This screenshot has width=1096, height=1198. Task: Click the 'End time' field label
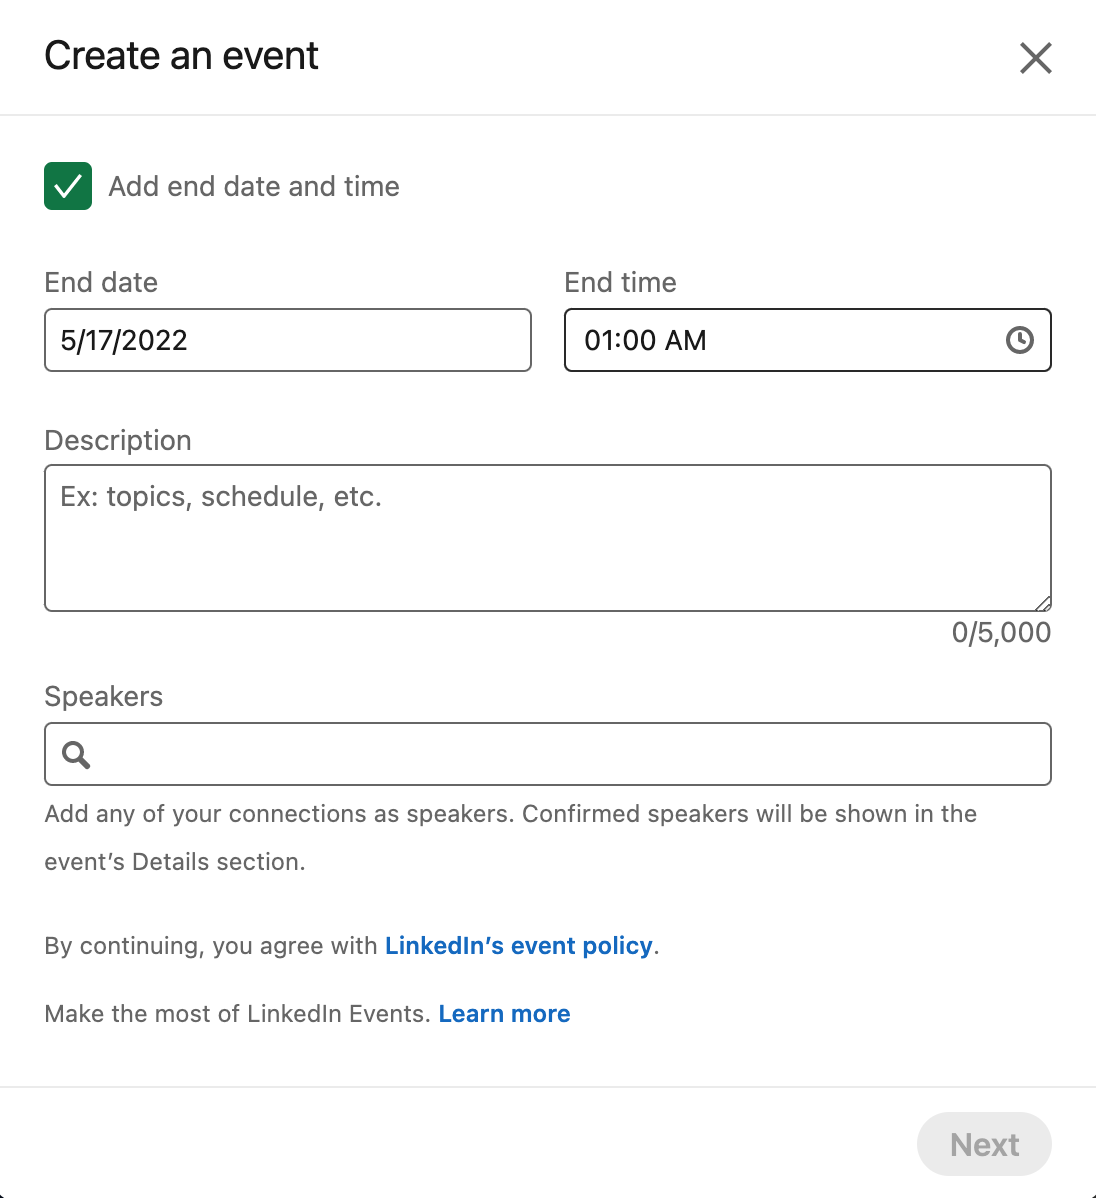pyautogui.click(x=620, y=283)
